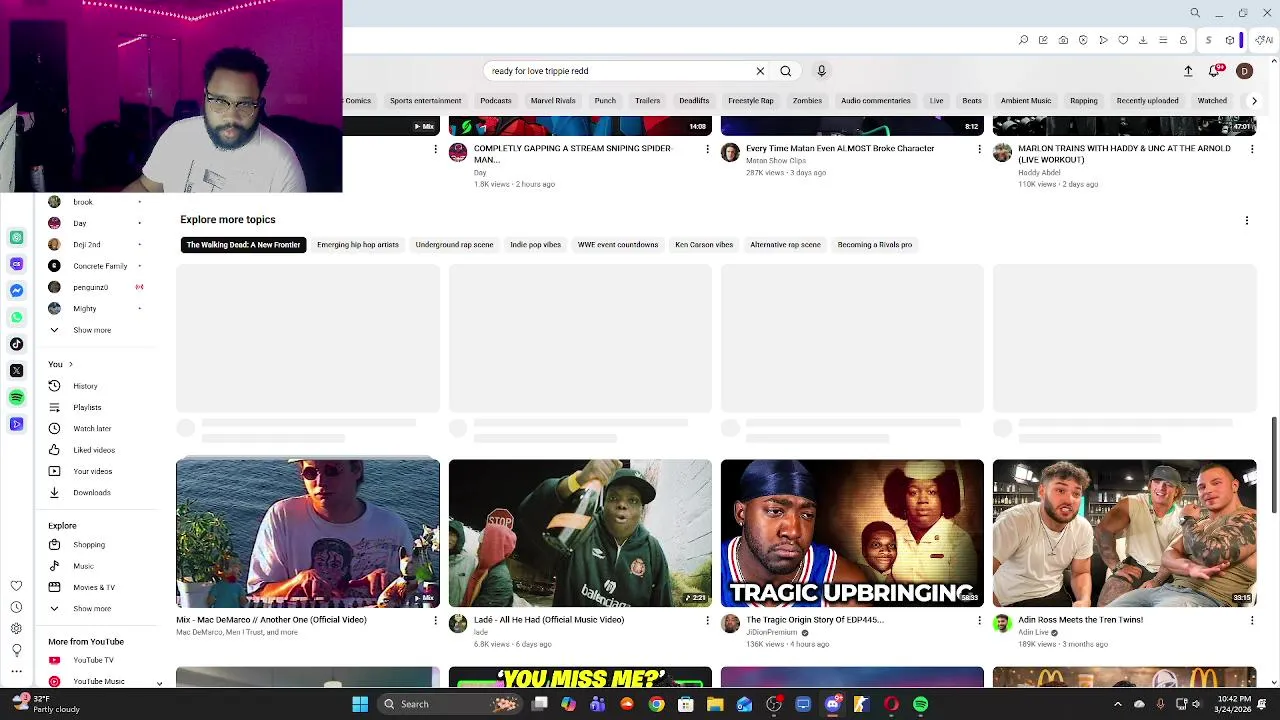Viewport: 1280px width, 720px height.
Task: Expand the You section chevron
Action: click(x=70, y=364)
